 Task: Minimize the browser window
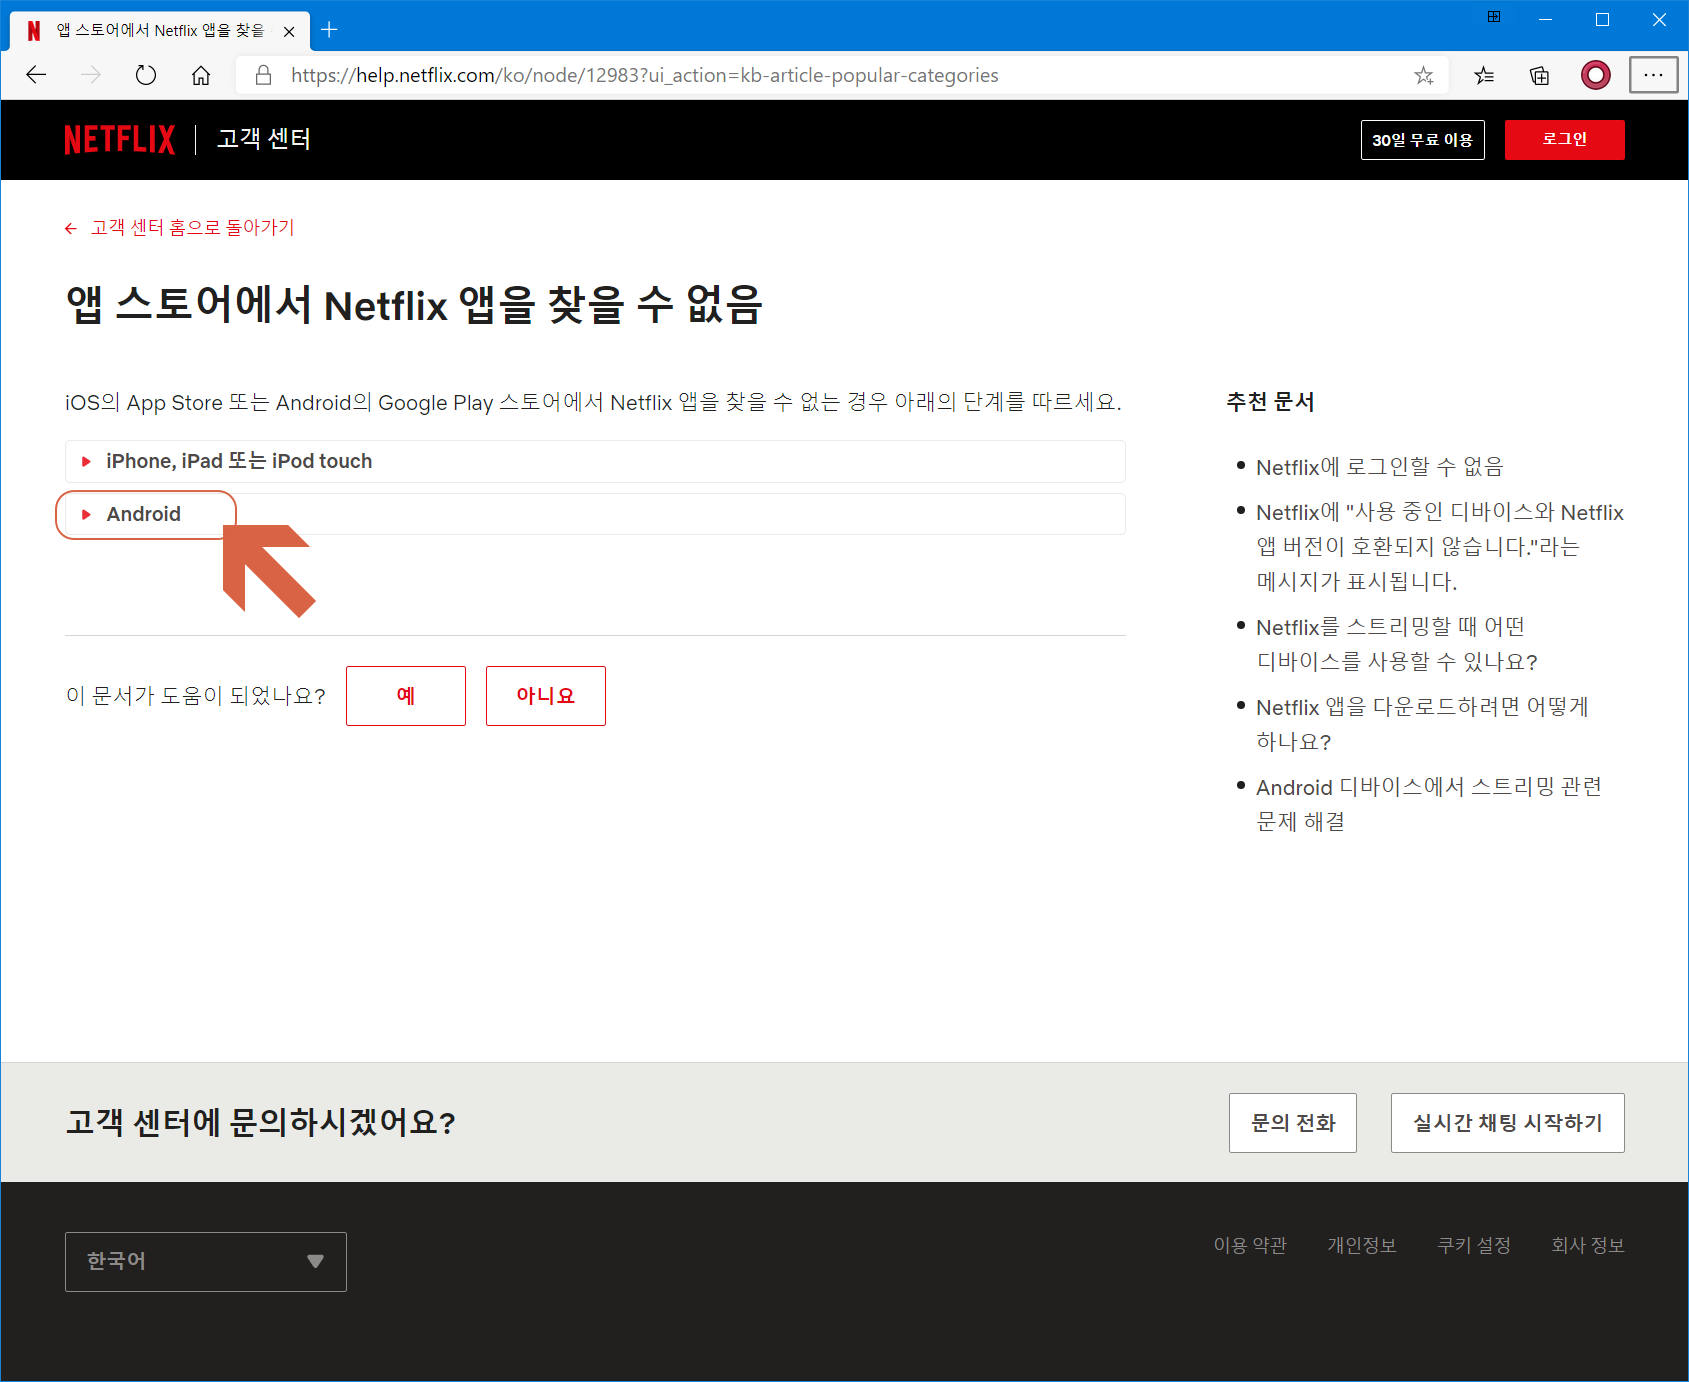[x=1546, y=19]
